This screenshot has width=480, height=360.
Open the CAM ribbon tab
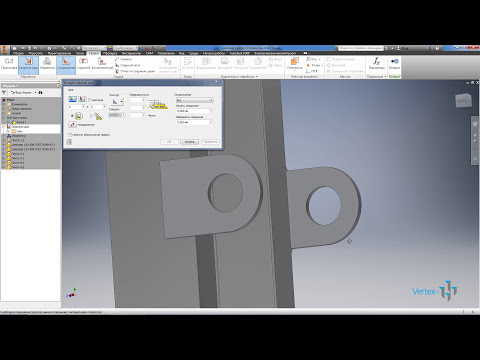tap(149, 53)
